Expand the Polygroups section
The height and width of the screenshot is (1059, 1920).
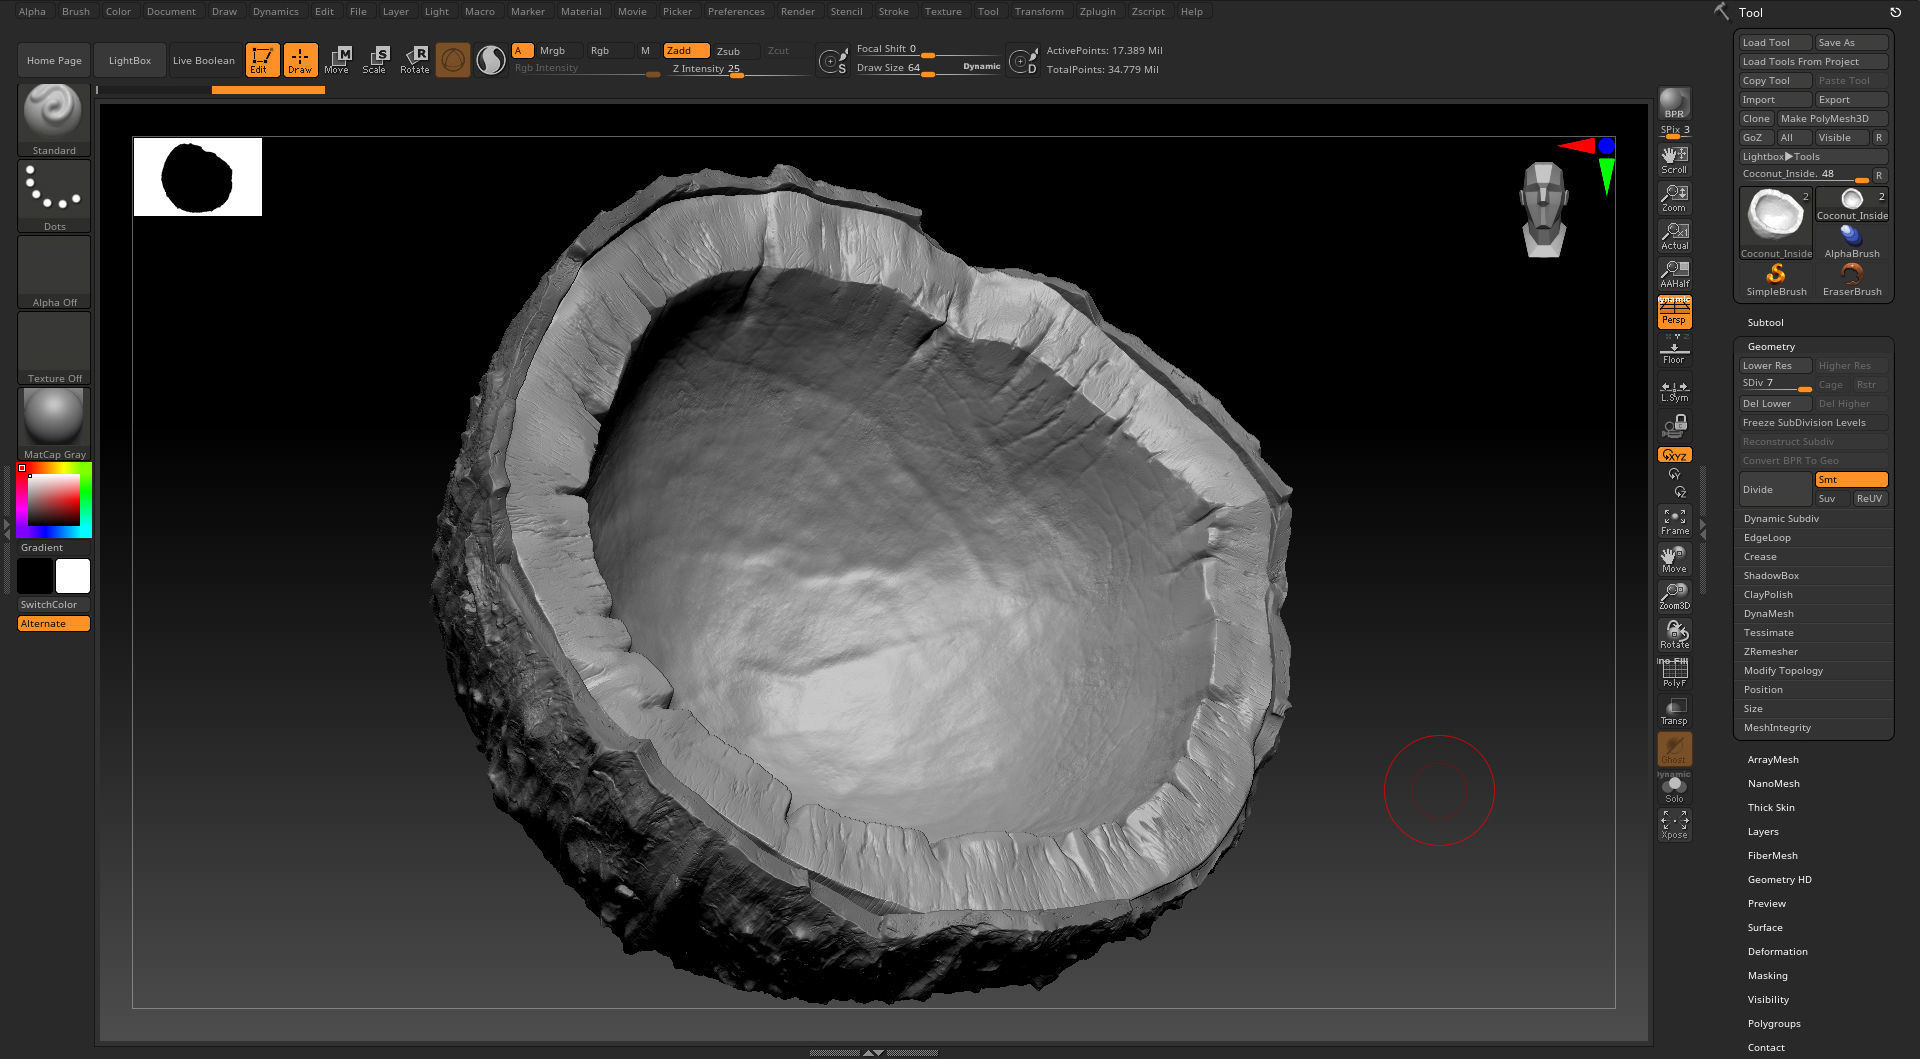[1774, 1023]
